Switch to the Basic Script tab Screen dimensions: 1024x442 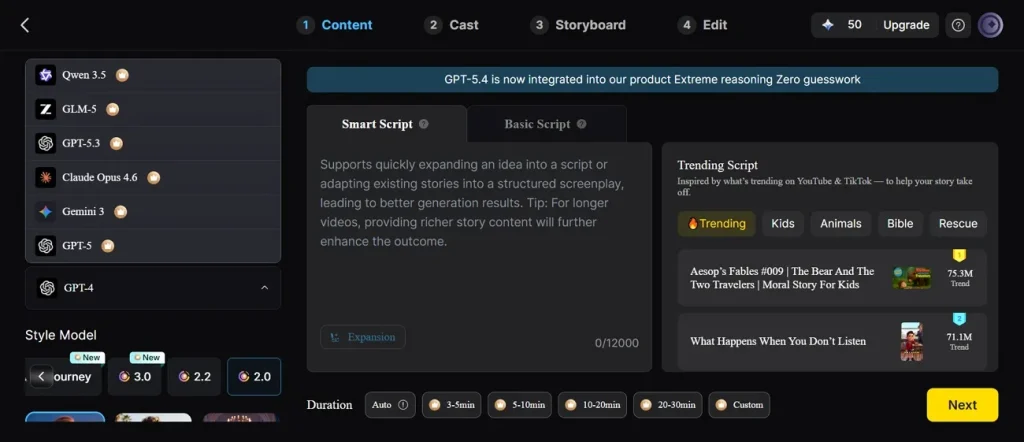click(546, 124)
